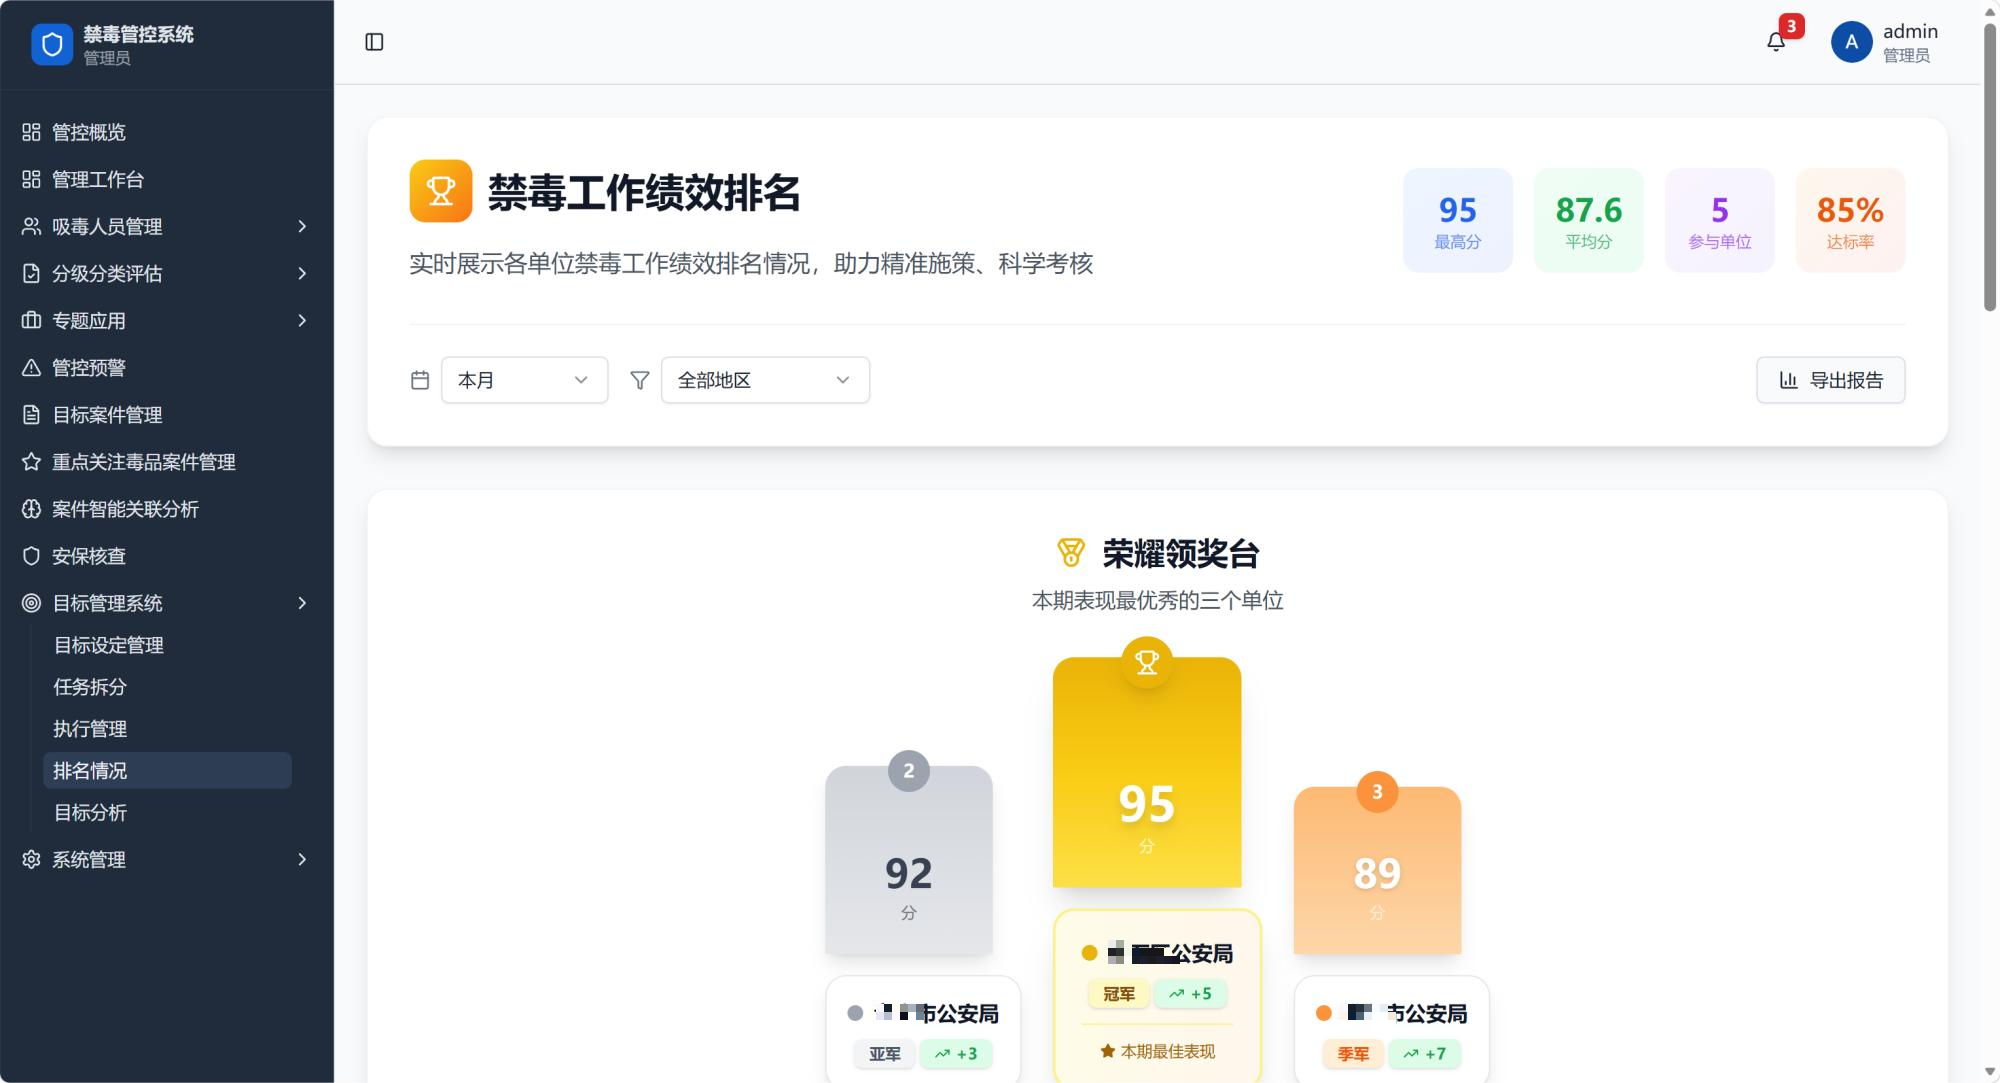Click the 系统管理 gear icon
Screen dimensions: 2000x1083
(32, 859)
